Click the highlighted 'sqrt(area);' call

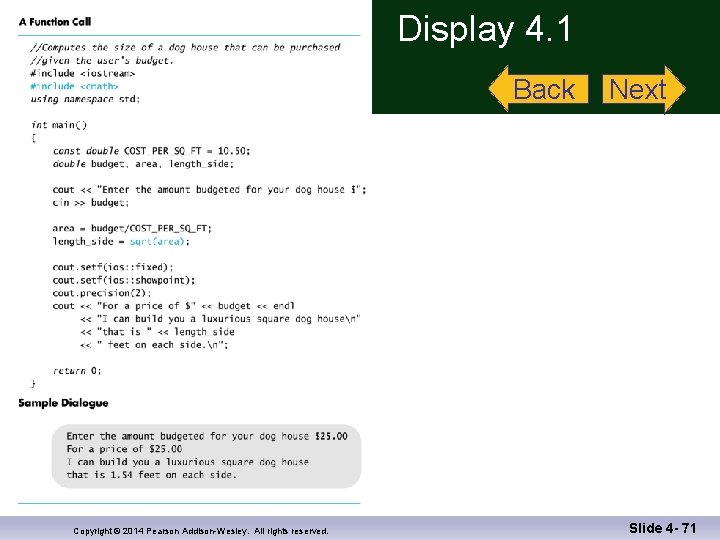tap(159, 241)
